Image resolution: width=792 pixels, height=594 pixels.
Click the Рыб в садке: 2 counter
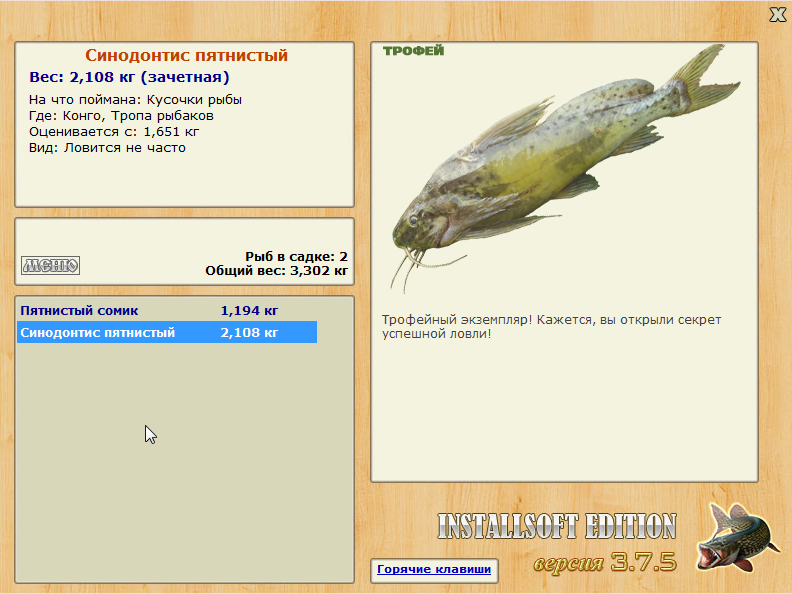pos(296,257)
